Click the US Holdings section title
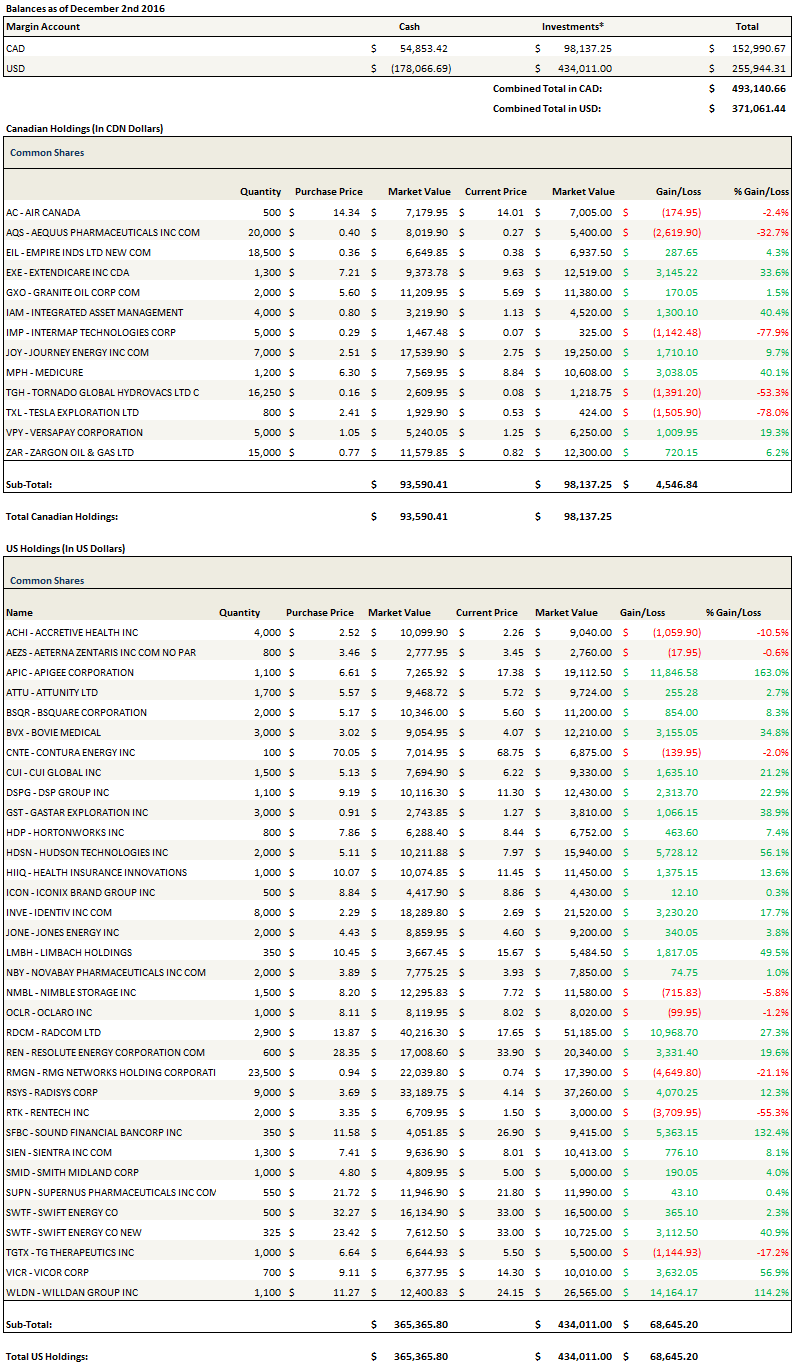This screenshot has height=1371, width=800. [x=65, y=548]
